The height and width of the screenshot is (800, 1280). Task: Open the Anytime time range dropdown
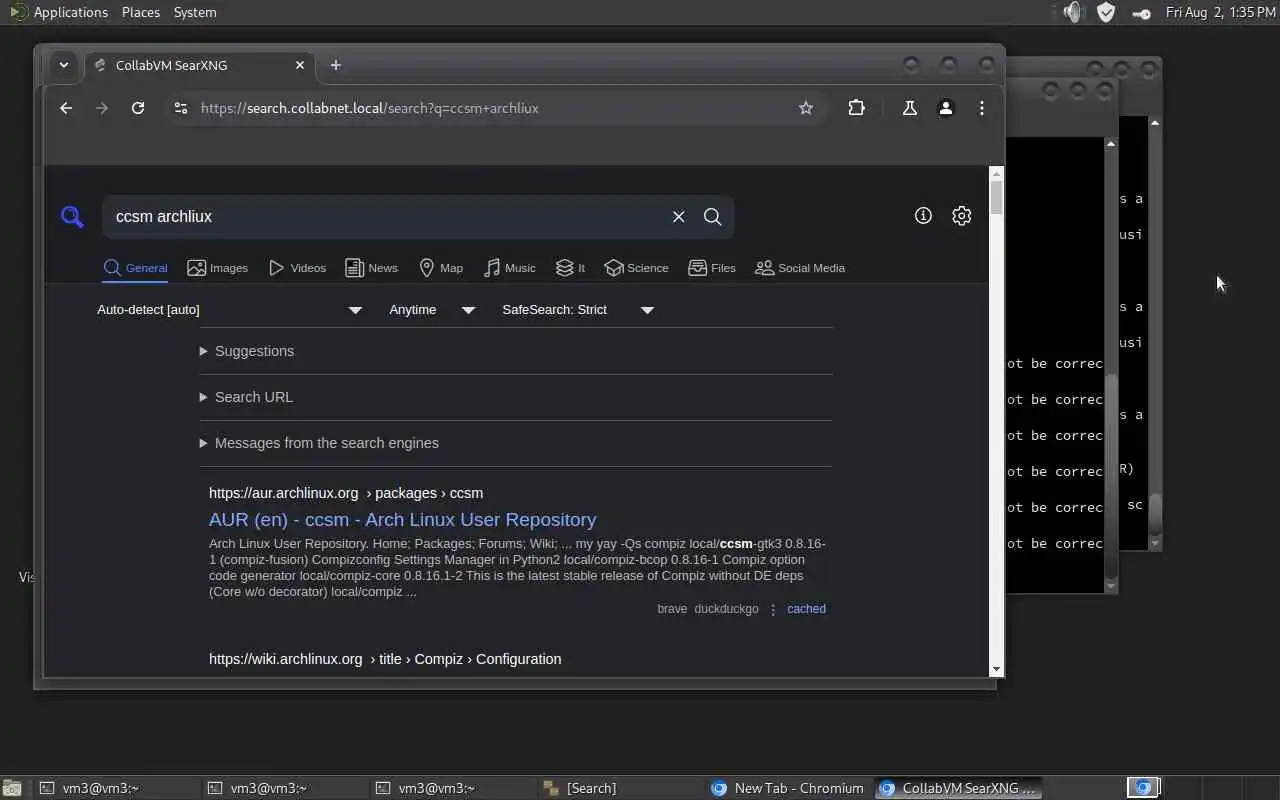[432, 310]
